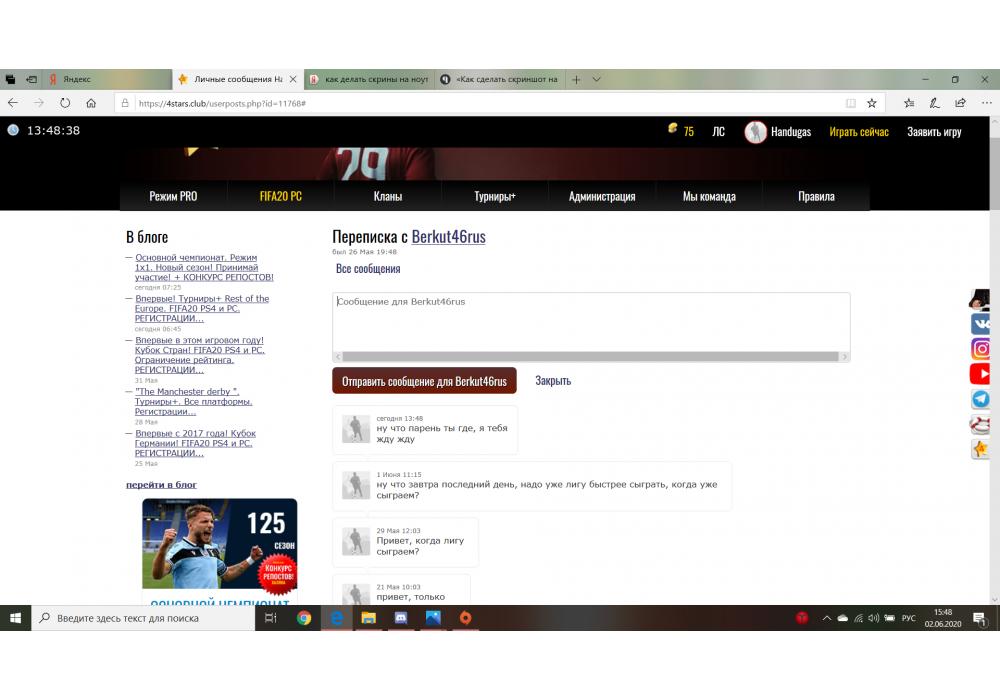Open FIFA20 PC menu
Viewport: 1000px width, 700px height.
[x=281, y=196]
